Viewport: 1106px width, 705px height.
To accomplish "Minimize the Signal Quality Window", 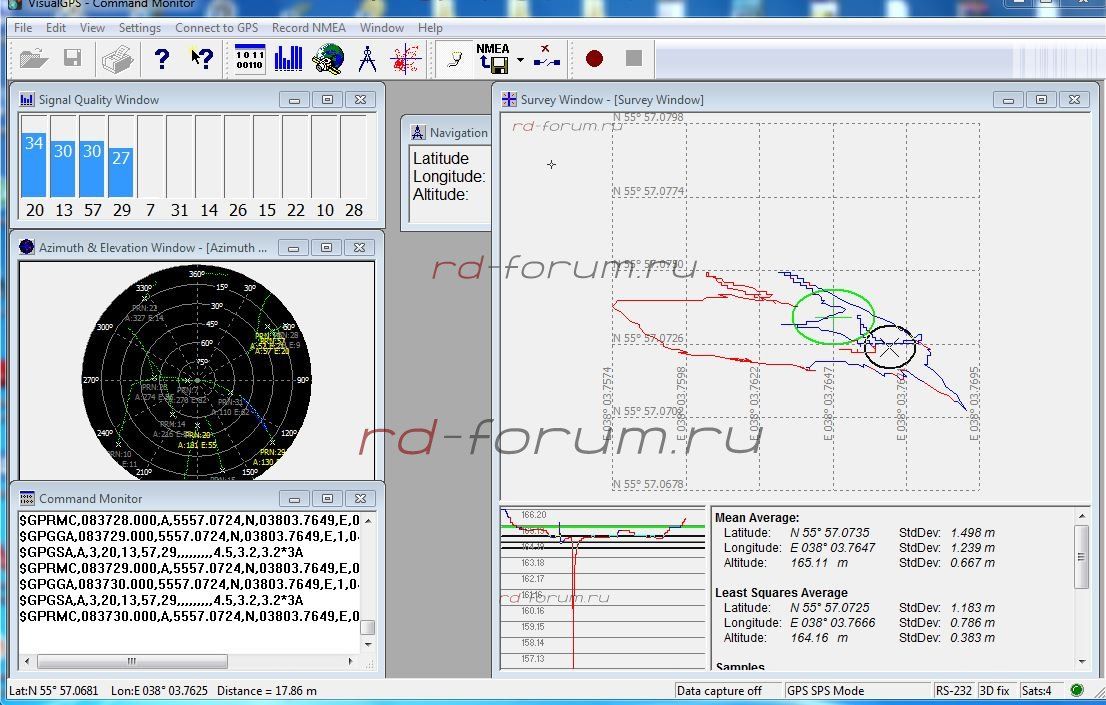I will 294,100.
